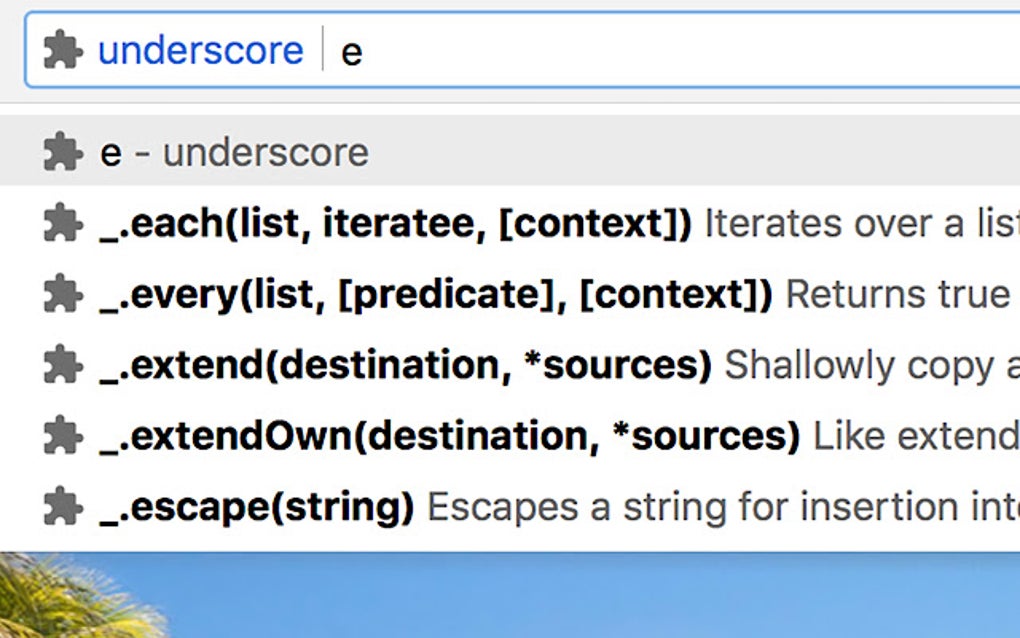Click the puzzle icon beside _.every suggestion
Viewport: 1020px width, 638px height.
[x=63, y=294]
